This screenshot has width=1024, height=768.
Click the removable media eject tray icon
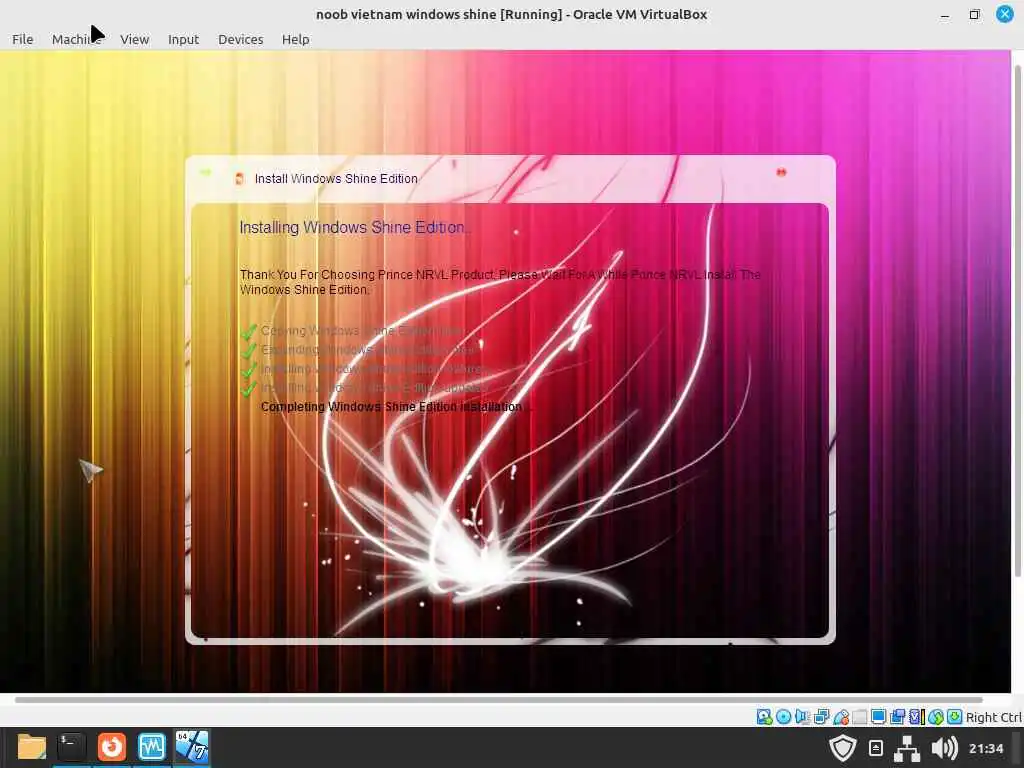(876, 748)
